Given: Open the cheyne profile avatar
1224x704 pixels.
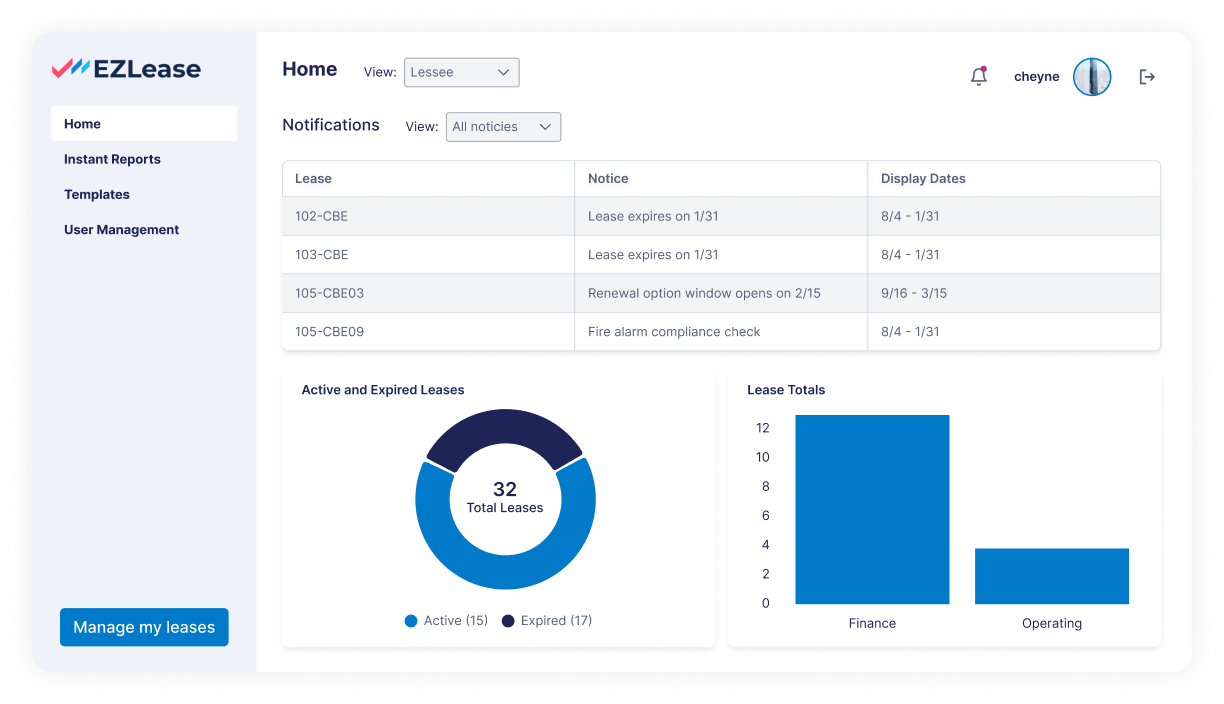Looking at the screenshot, I should click(x=1092, y=76).
